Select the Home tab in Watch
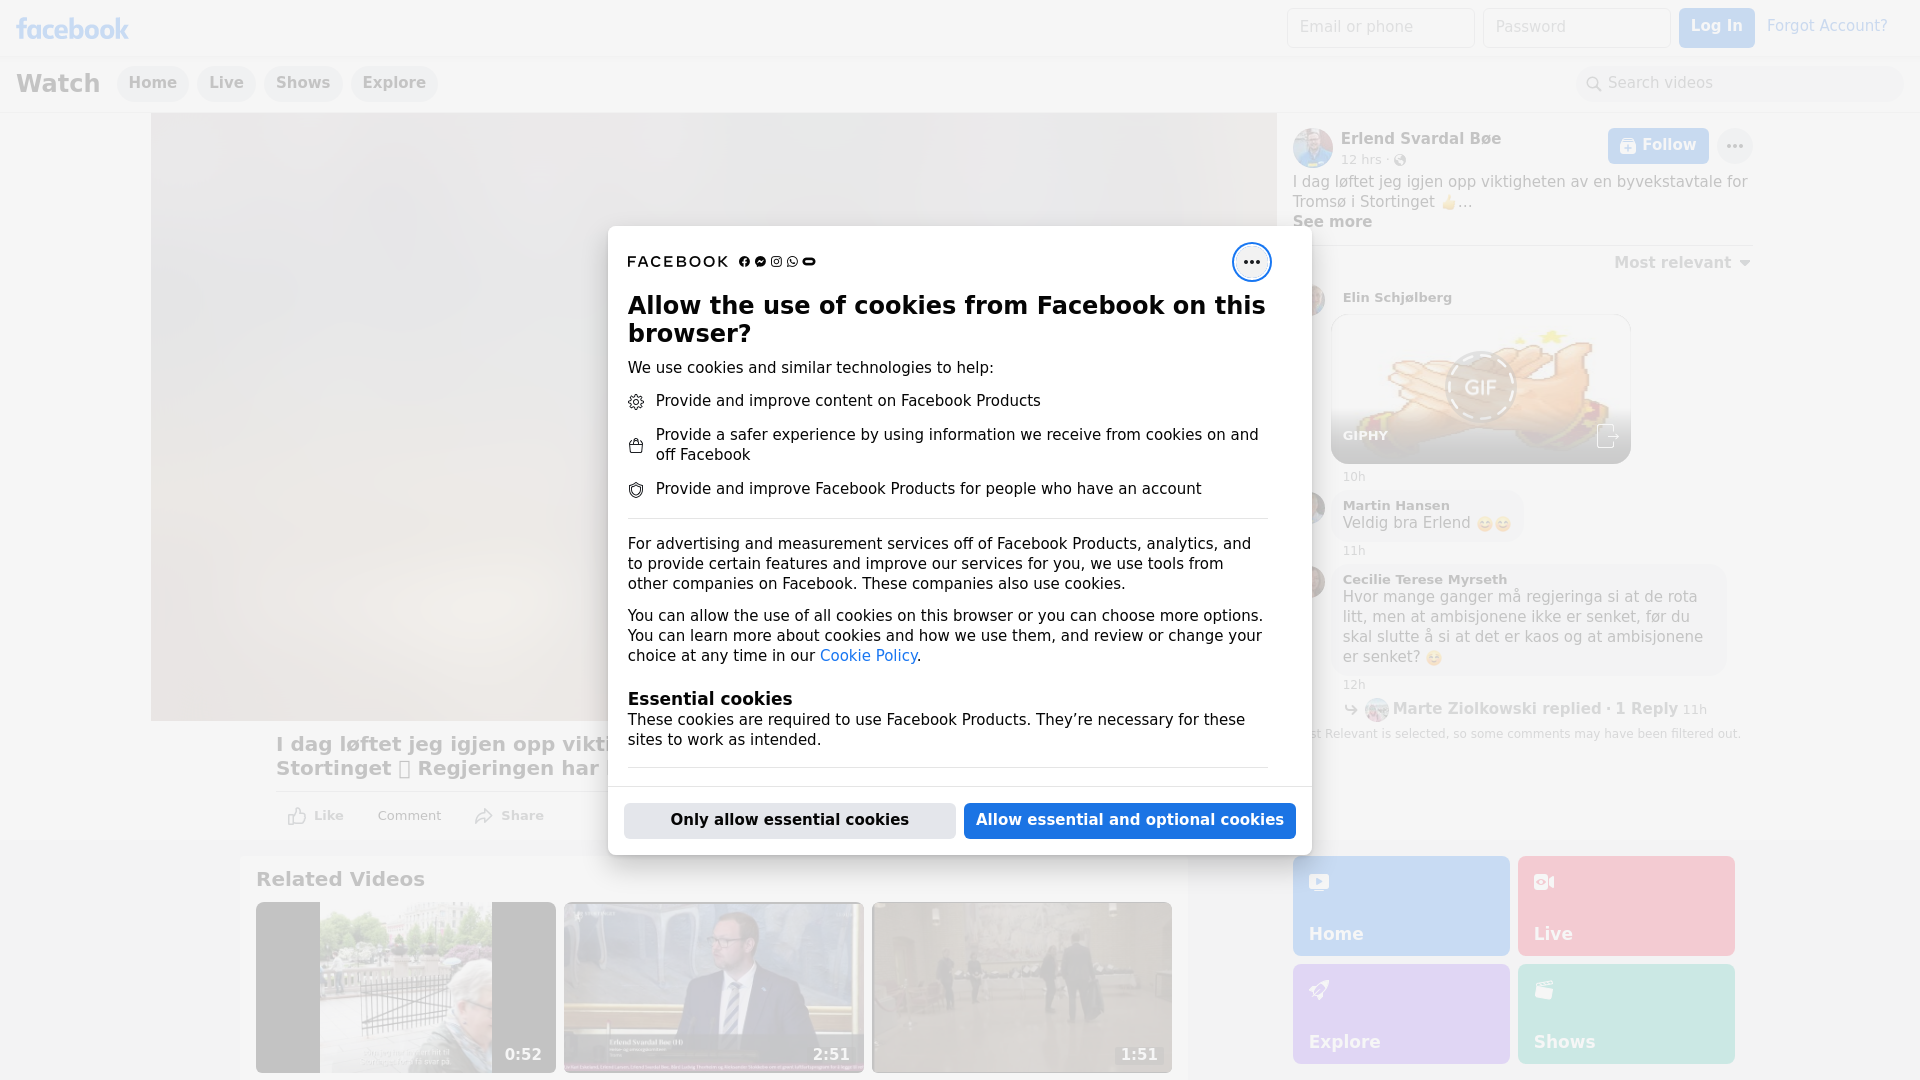Image resolution: width=1920 pixels, height=1080 pixels. tap(152, 83)
